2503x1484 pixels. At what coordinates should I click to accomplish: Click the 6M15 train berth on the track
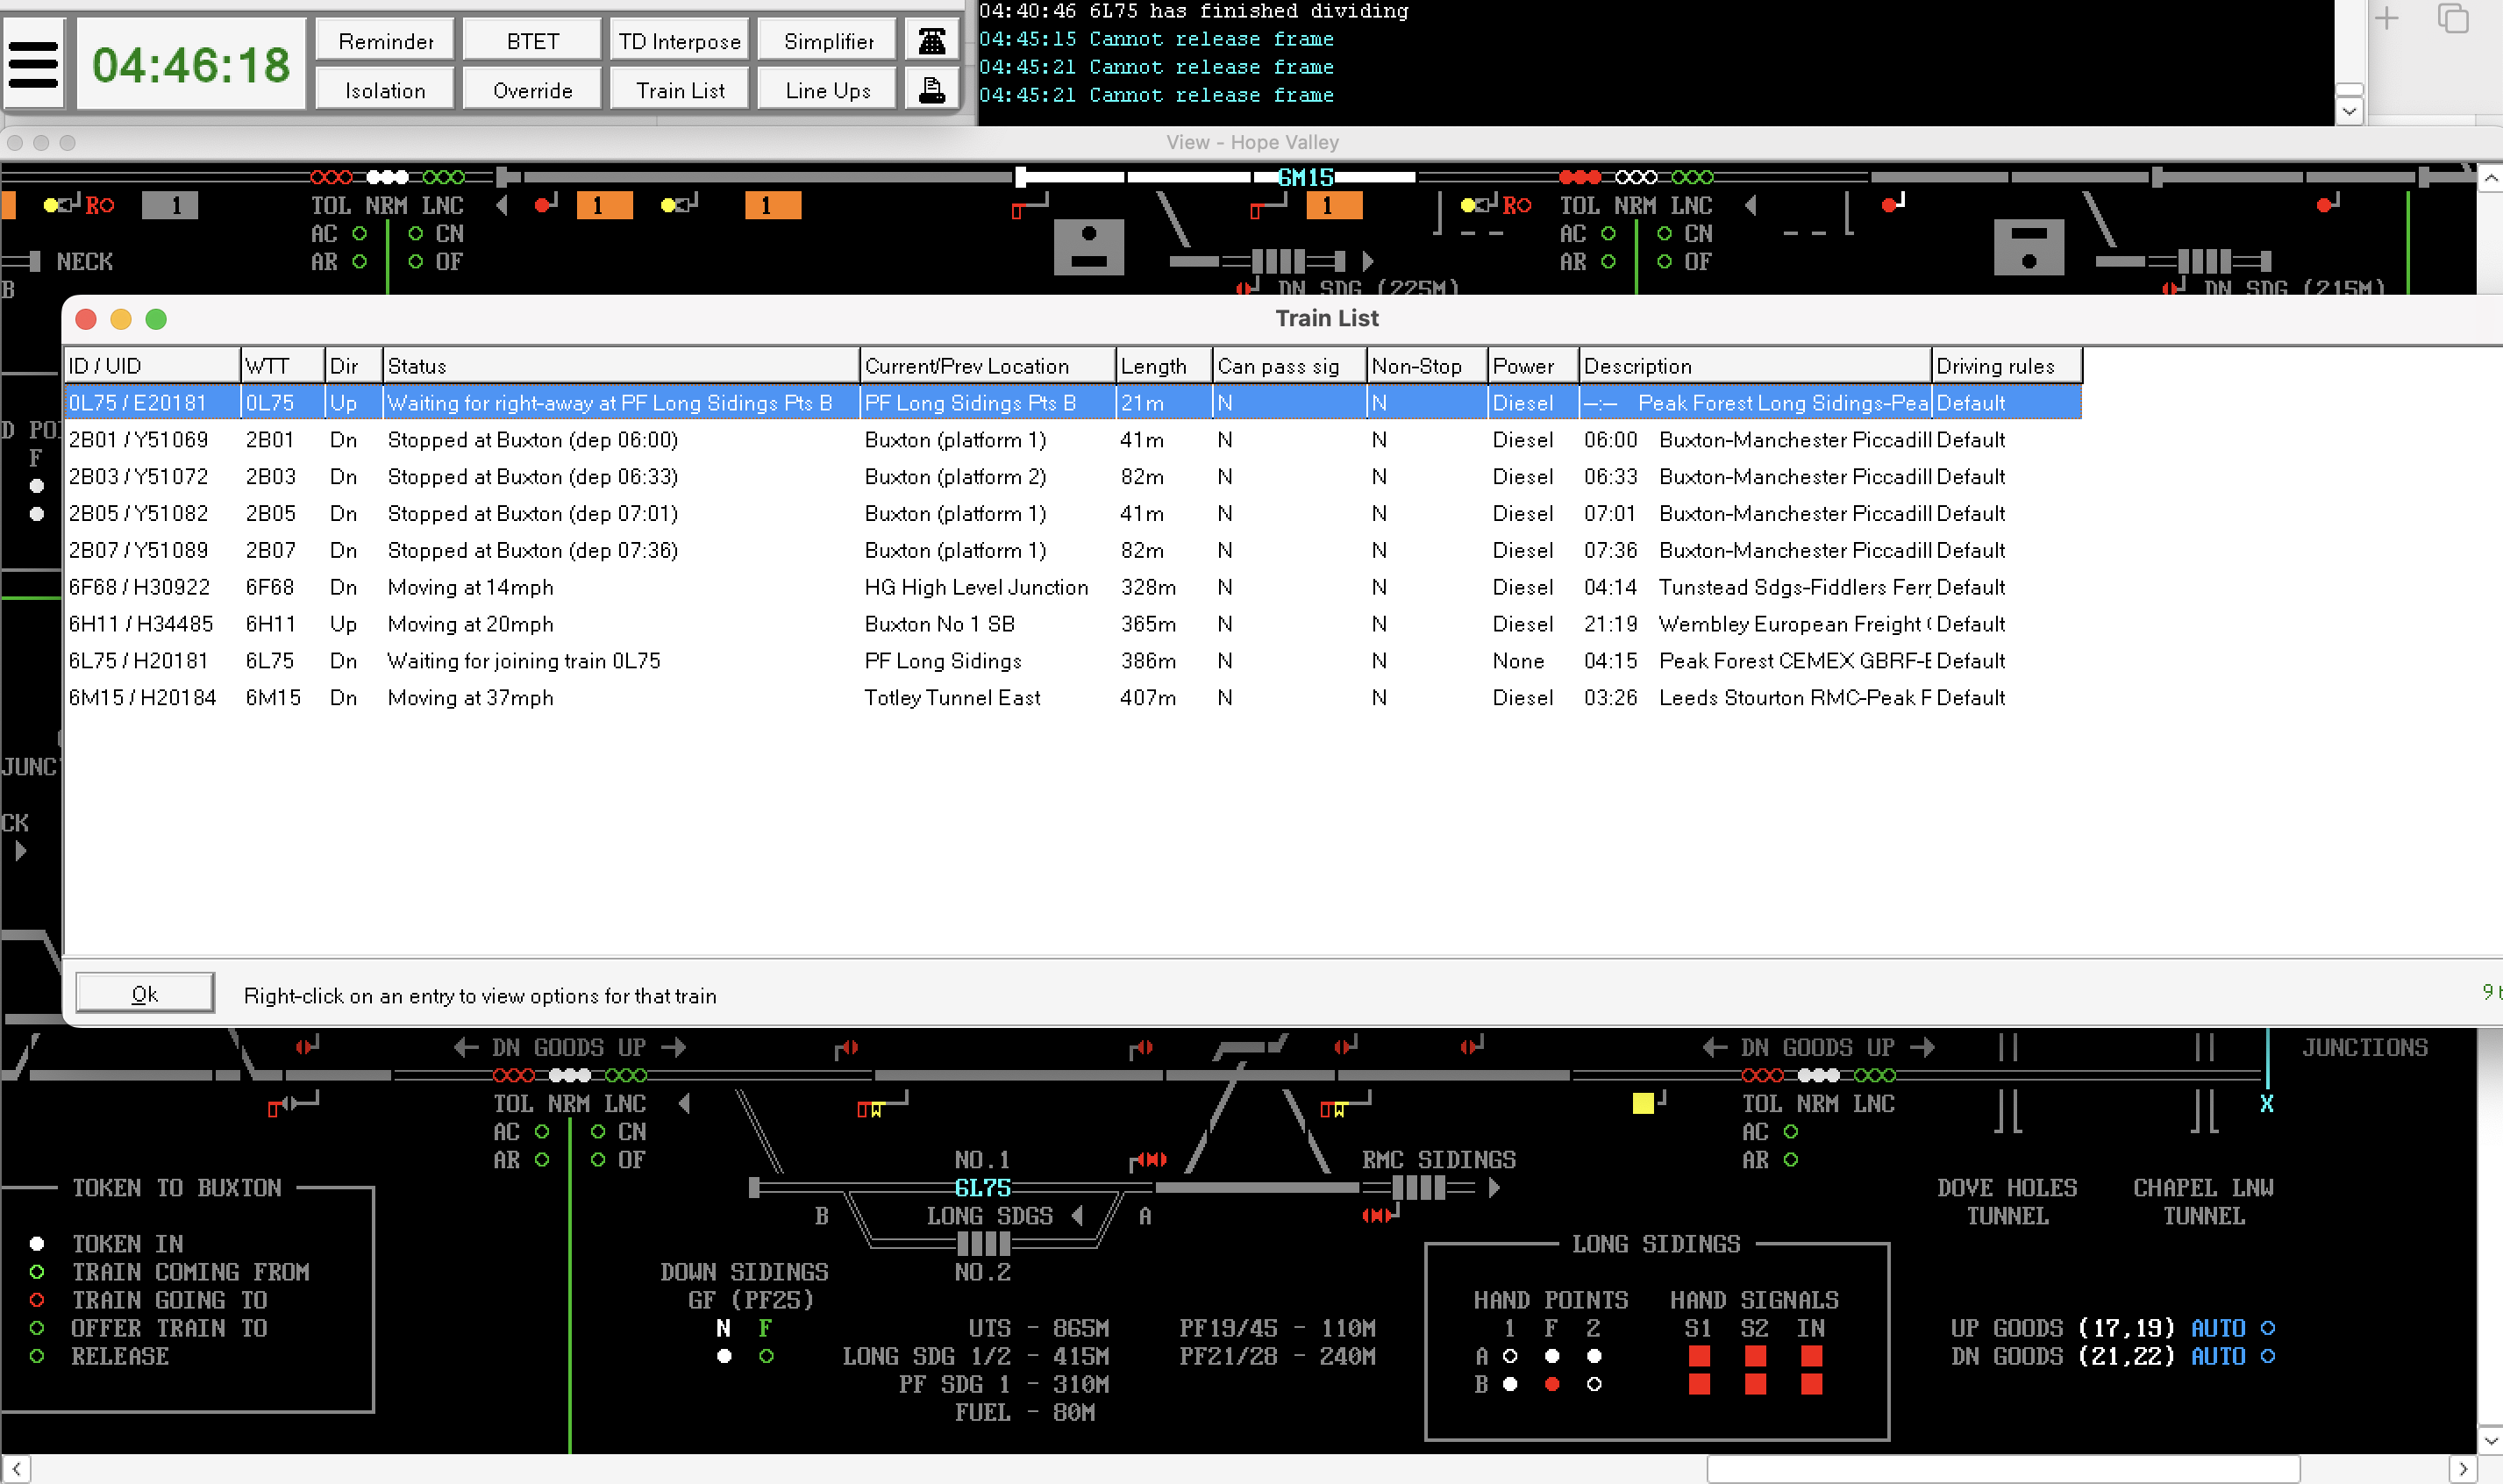point(1306,177)
